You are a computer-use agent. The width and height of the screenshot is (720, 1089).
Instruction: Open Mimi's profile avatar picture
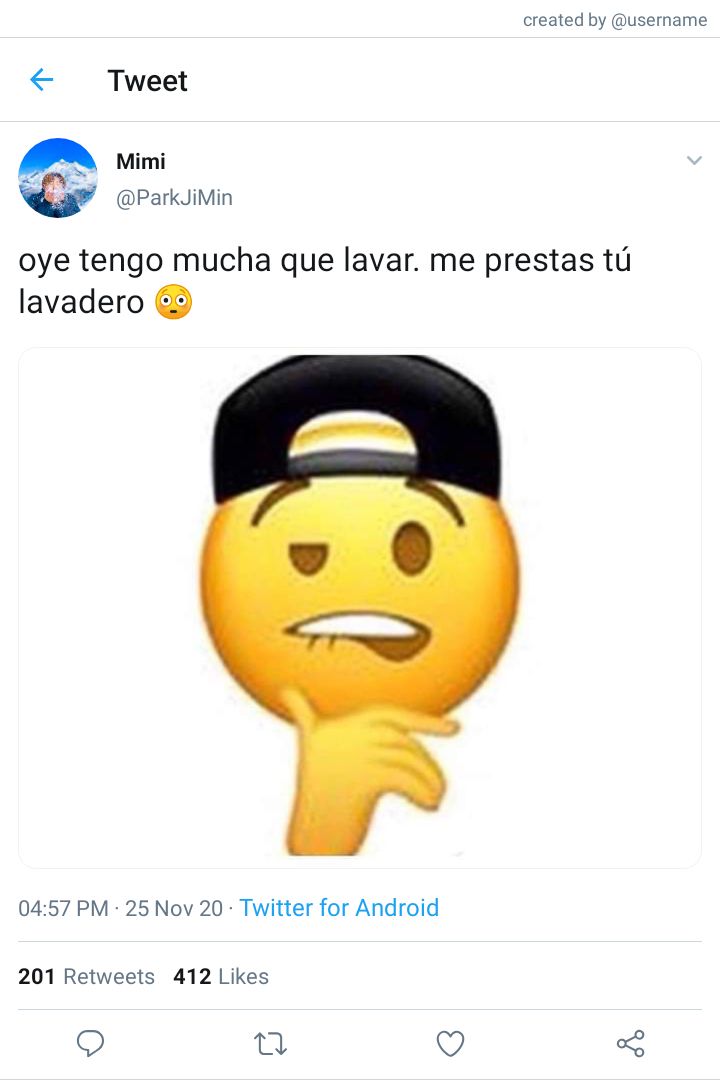pos(58,178)
